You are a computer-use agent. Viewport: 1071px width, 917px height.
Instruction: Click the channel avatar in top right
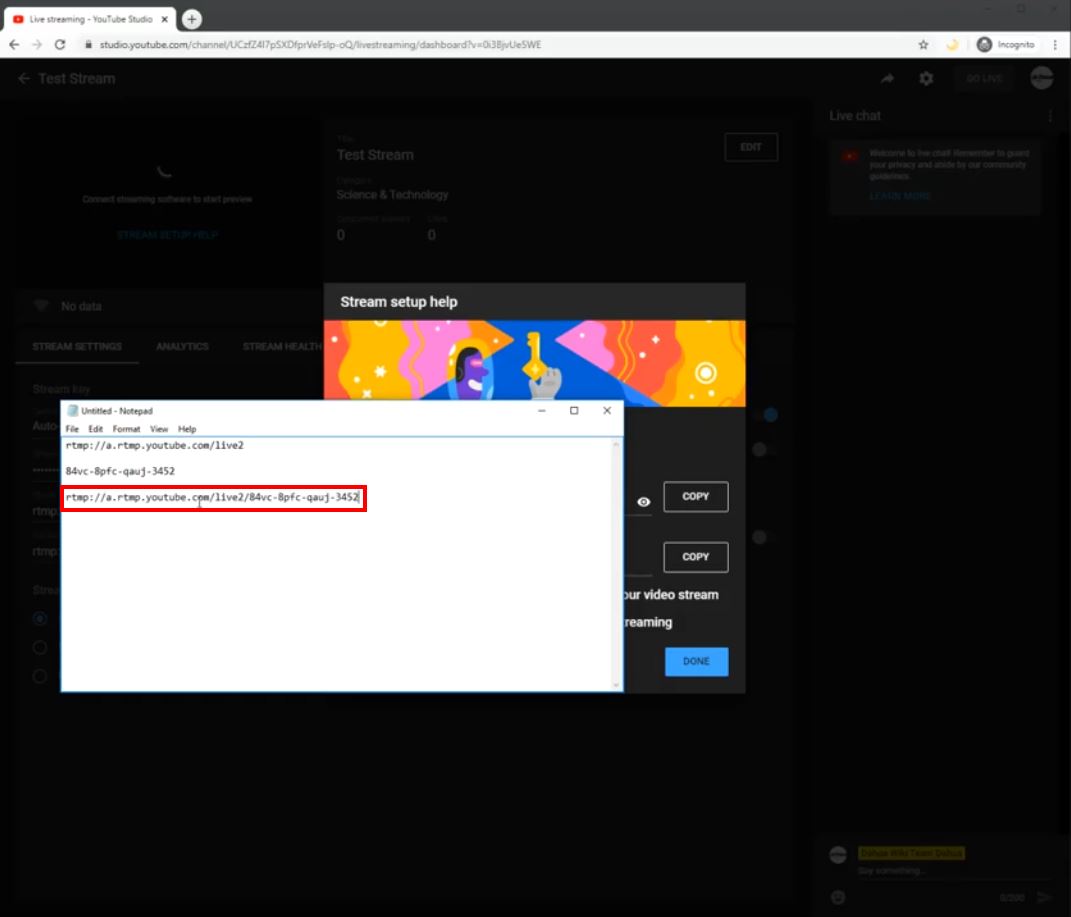coord(1042,79)
